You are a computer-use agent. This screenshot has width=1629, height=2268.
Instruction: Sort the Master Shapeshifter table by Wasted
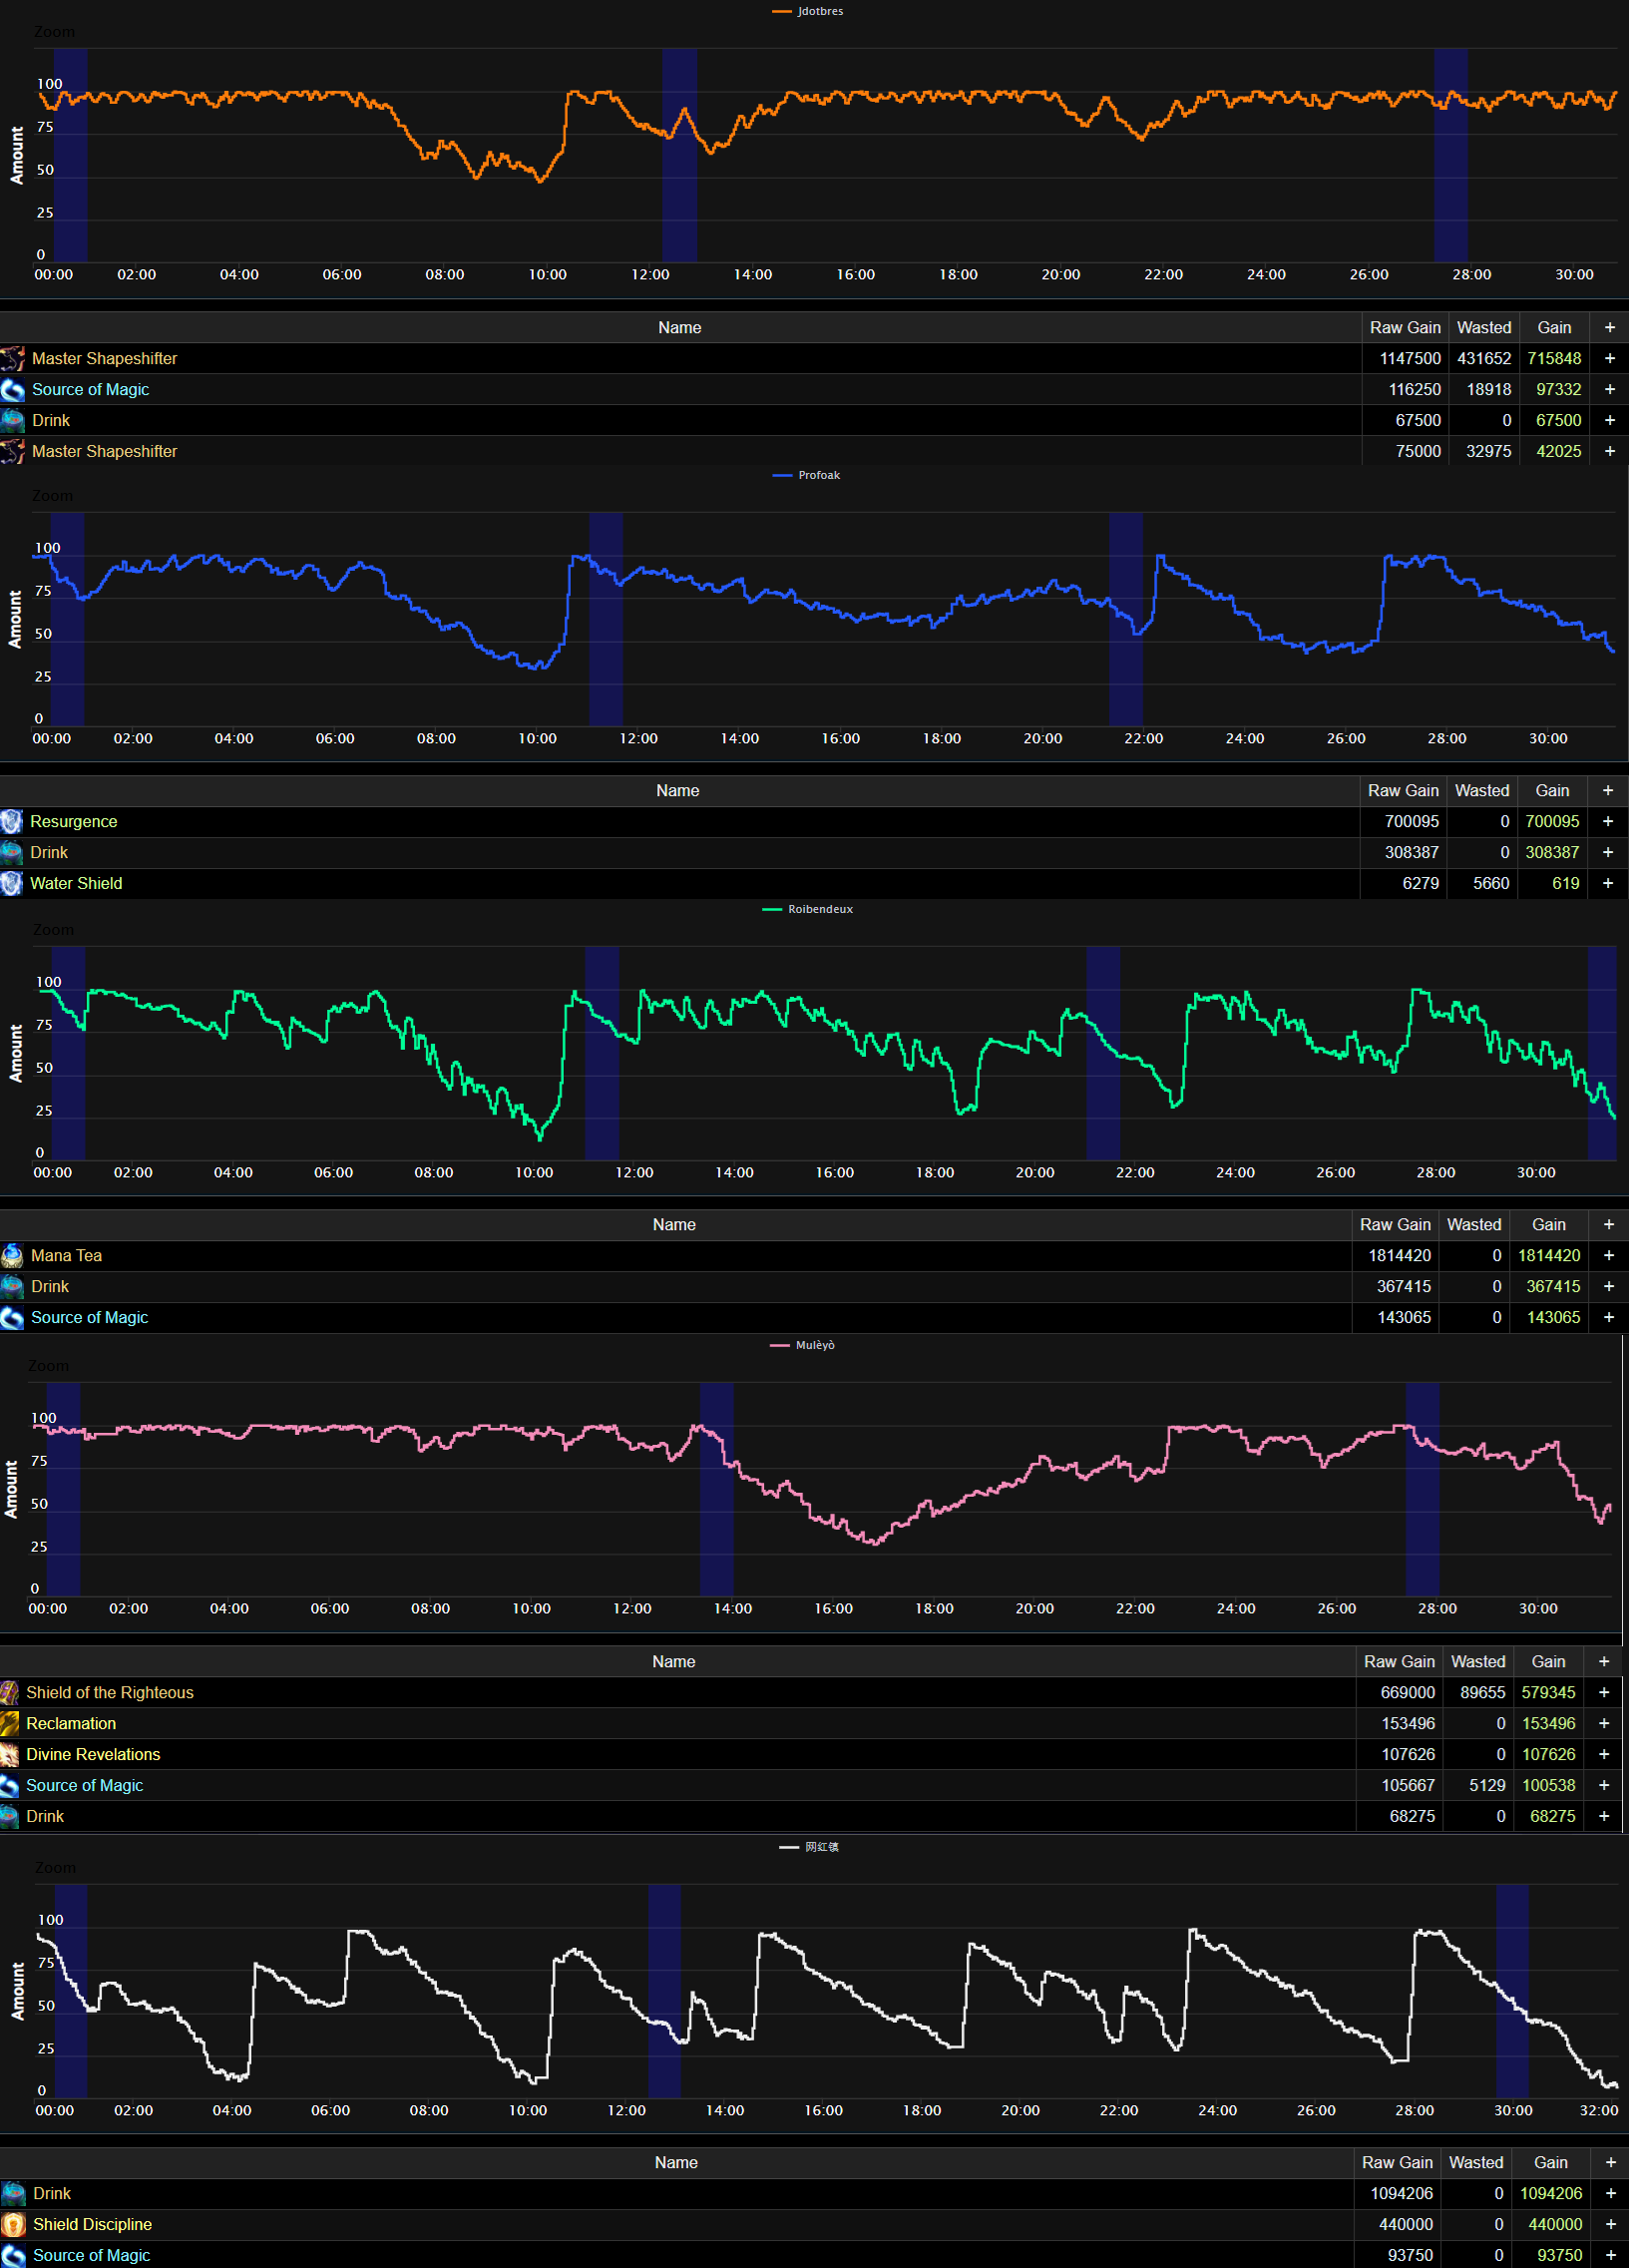click(x=1484, y=327)
